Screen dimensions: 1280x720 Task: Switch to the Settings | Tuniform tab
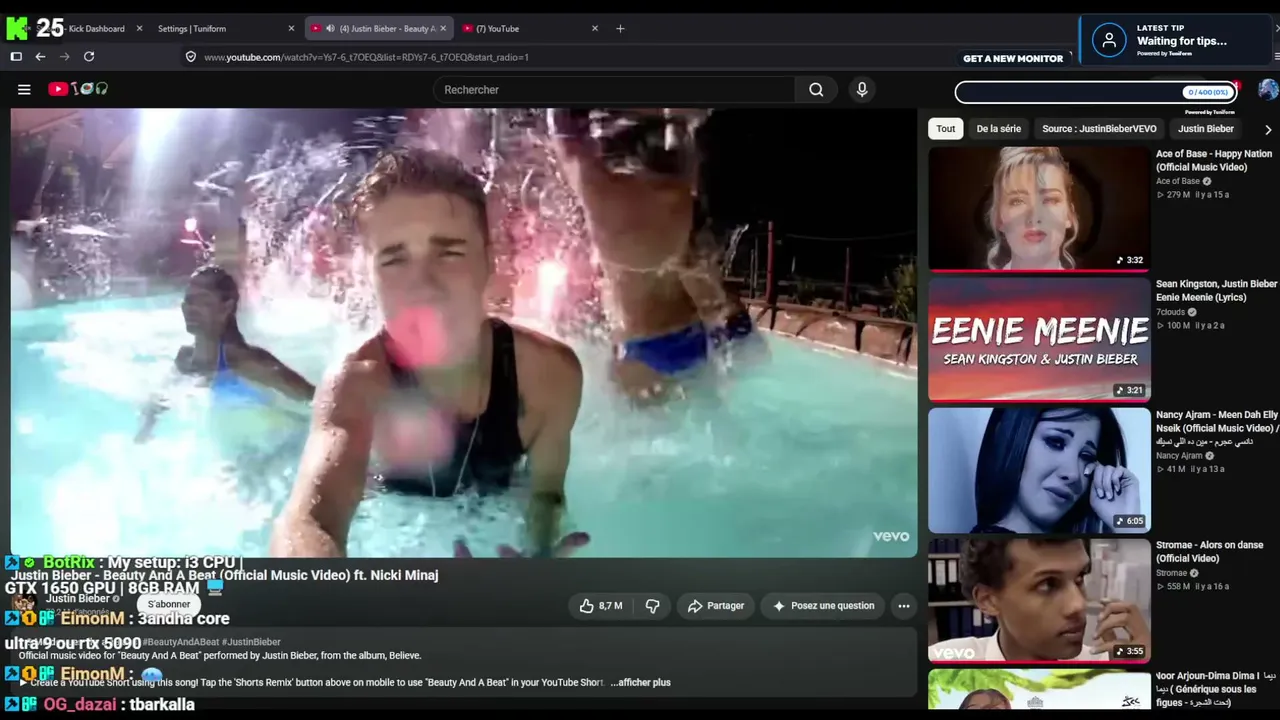(x=226, y=29)
